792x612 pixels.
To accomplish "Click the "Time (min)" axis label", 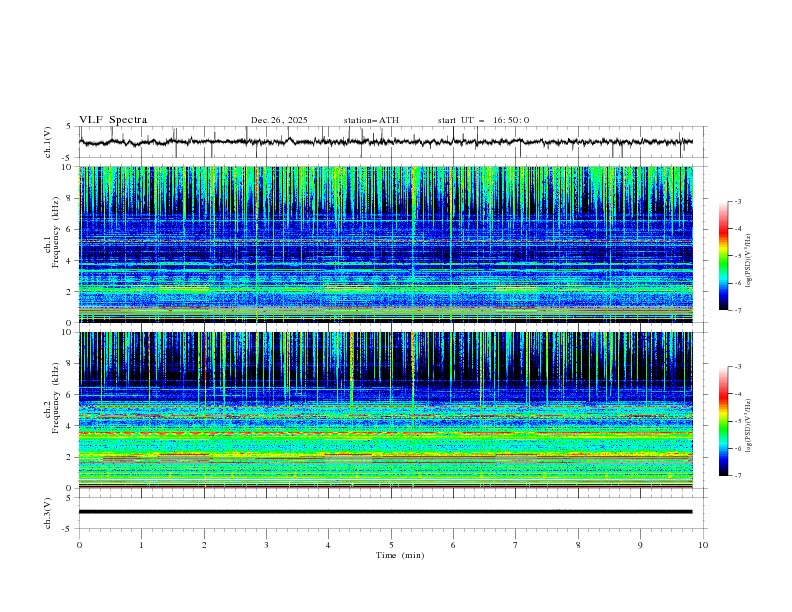I will click(400, 555).
